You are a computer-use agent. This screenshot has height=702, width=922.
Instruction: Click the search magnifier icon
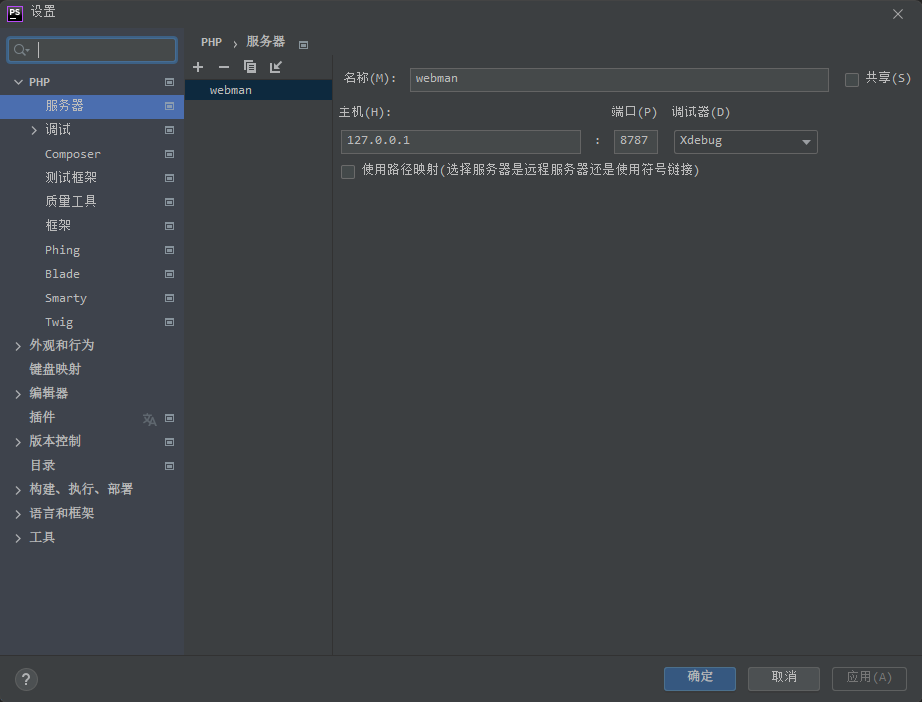[x=21, y=51]
